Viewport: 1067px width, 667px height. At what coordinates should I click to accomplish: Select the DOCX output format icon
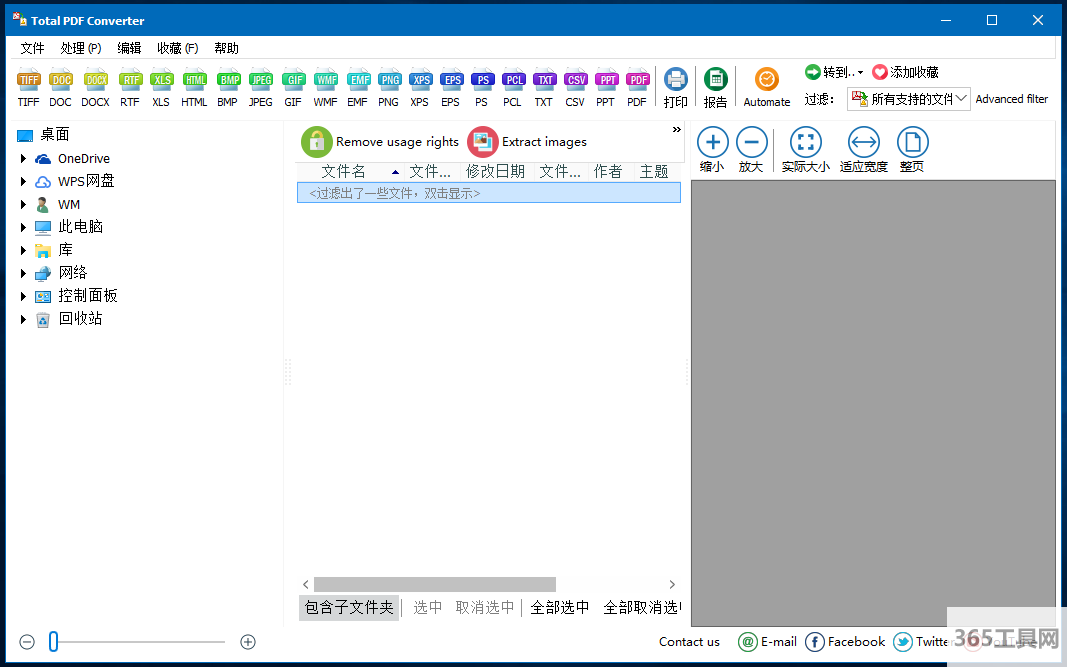click(95, 80)
